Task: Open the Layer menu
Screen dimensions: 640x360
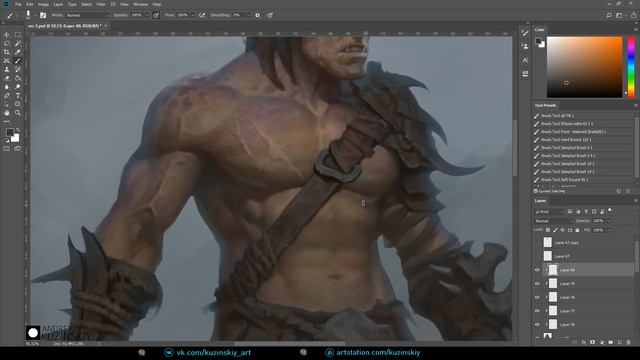Action: click(58, 4)
